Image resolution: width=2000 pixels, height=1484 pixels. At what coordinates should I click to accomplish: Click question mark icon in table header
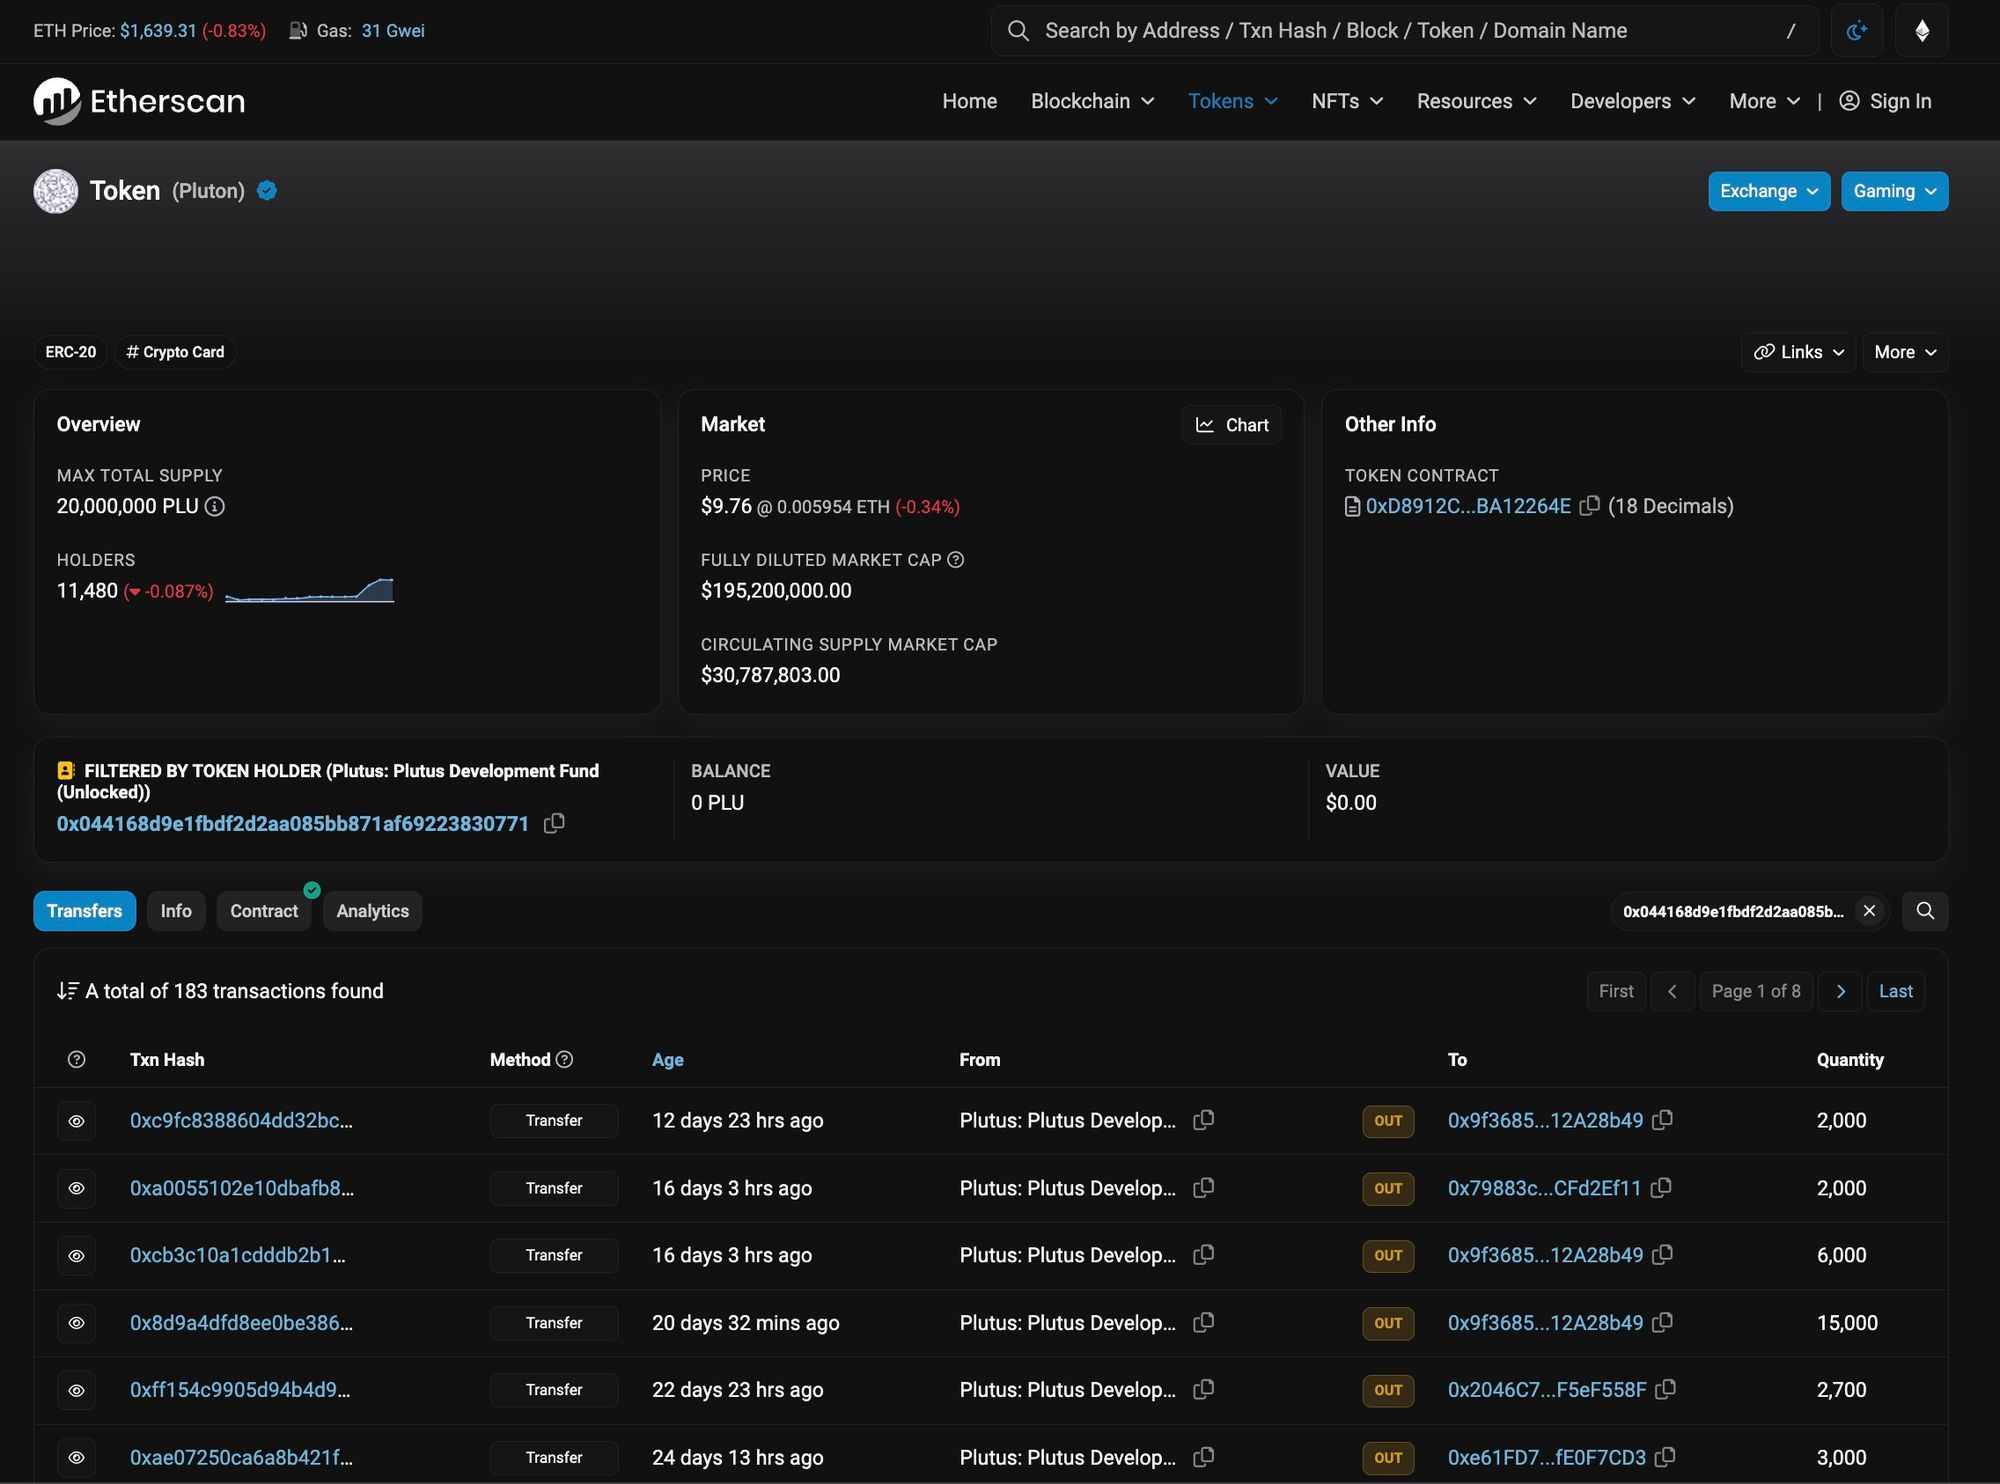pos(76,1059)
